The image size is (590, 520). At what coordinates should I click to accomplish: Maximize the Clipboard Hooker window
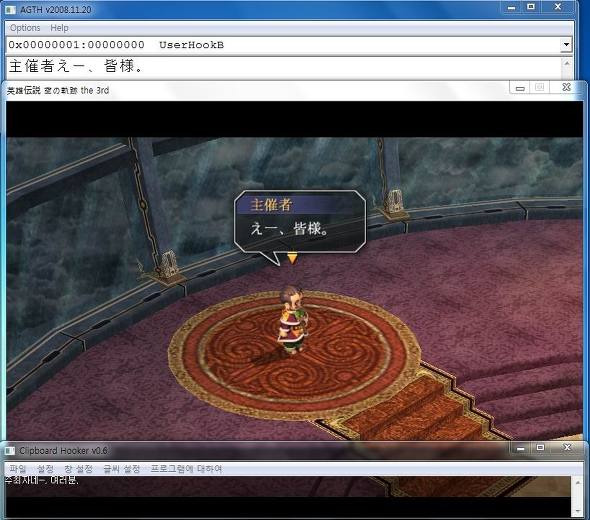(x=540, y=447)
